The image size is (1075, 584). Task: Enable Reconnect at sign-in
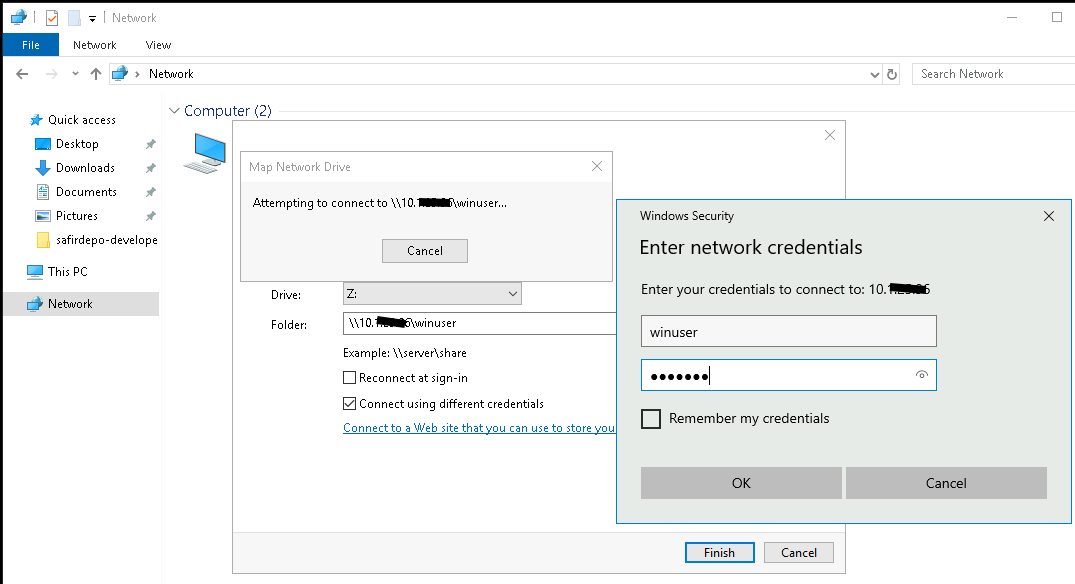pyautogui.click(x=350, y=378)
